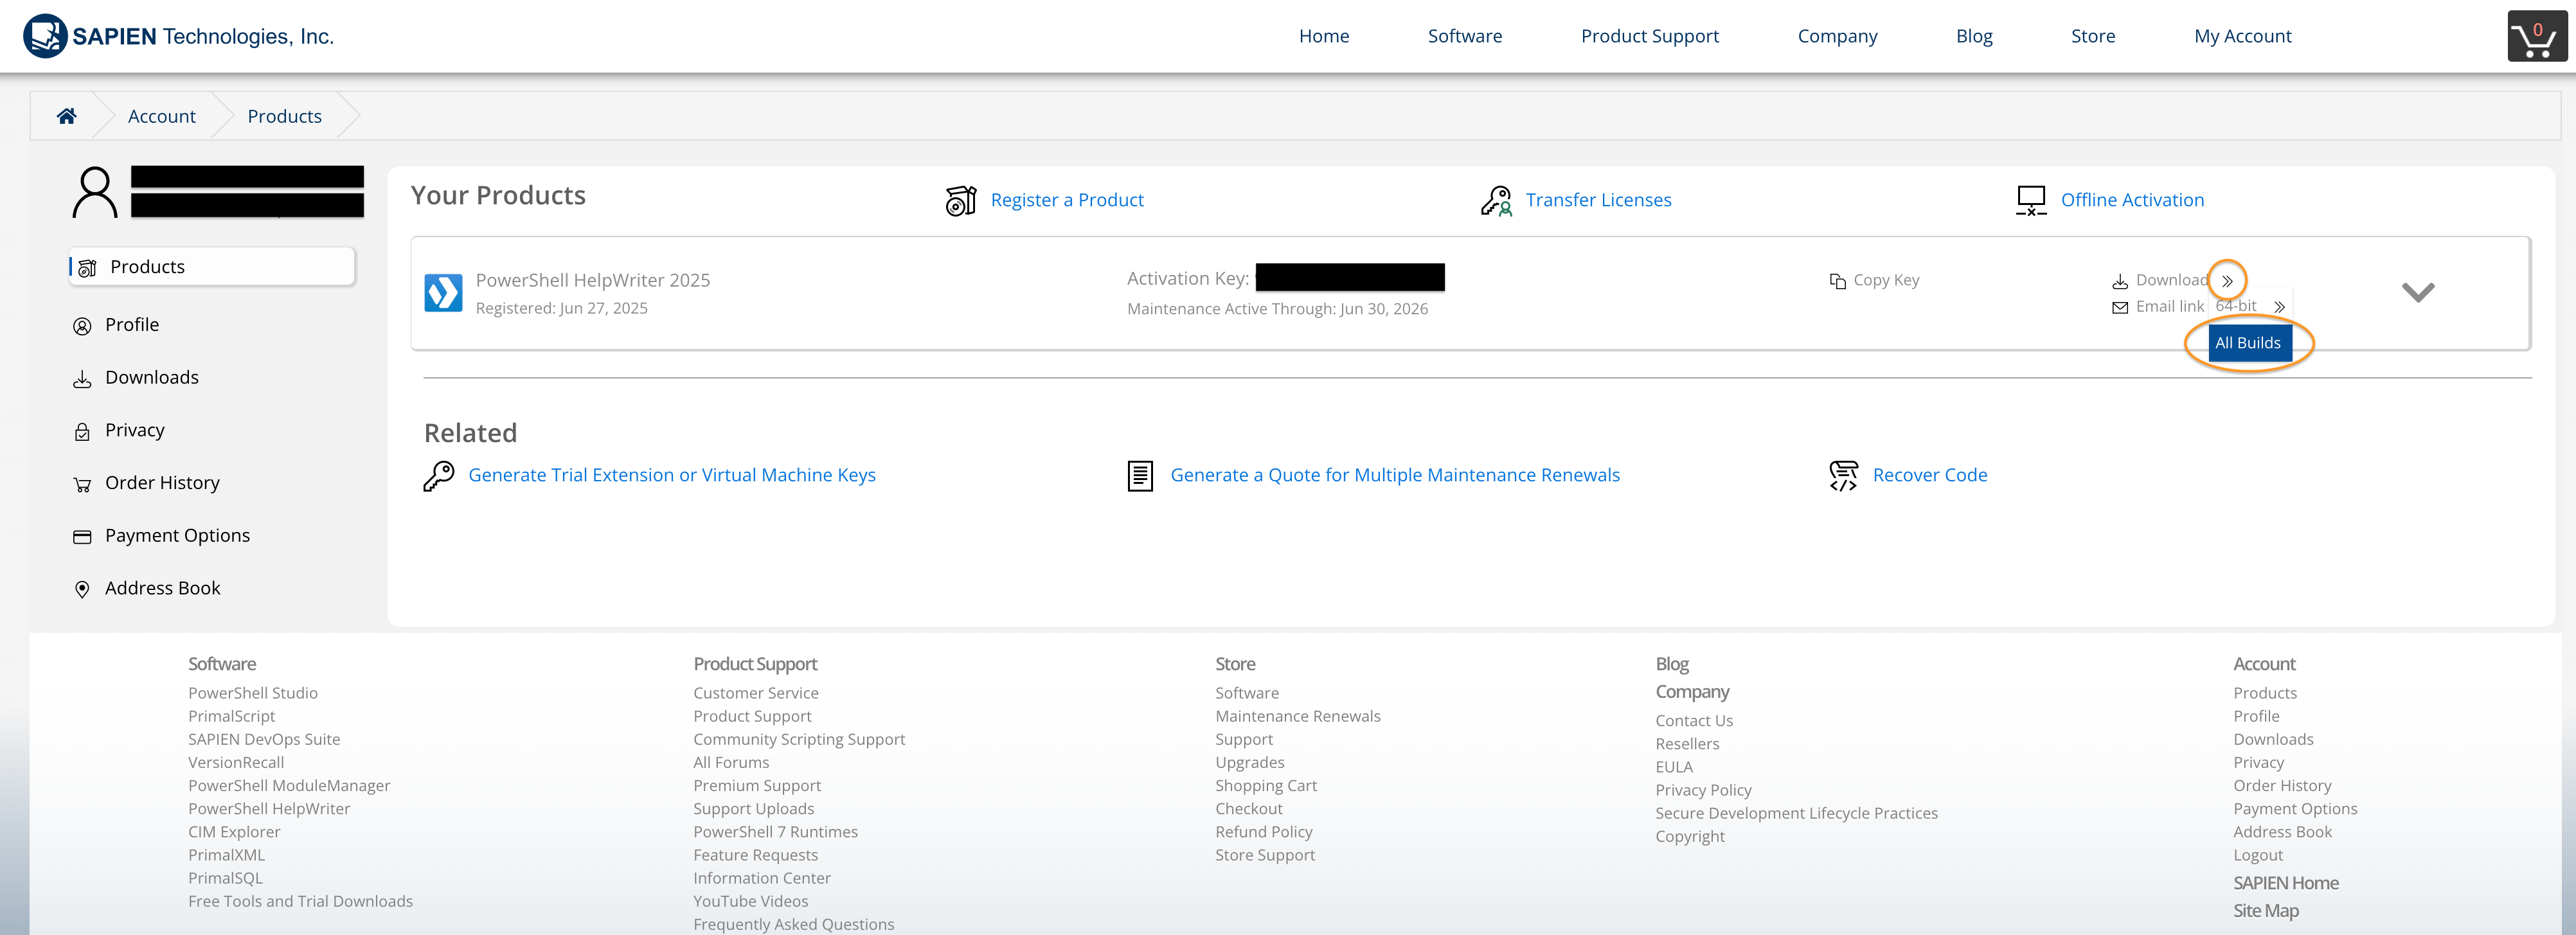The width and height of the screenshot is (2576, 935).
Task: Click the SAPIEN Technologies logo
Action: [x=179, y=36]
